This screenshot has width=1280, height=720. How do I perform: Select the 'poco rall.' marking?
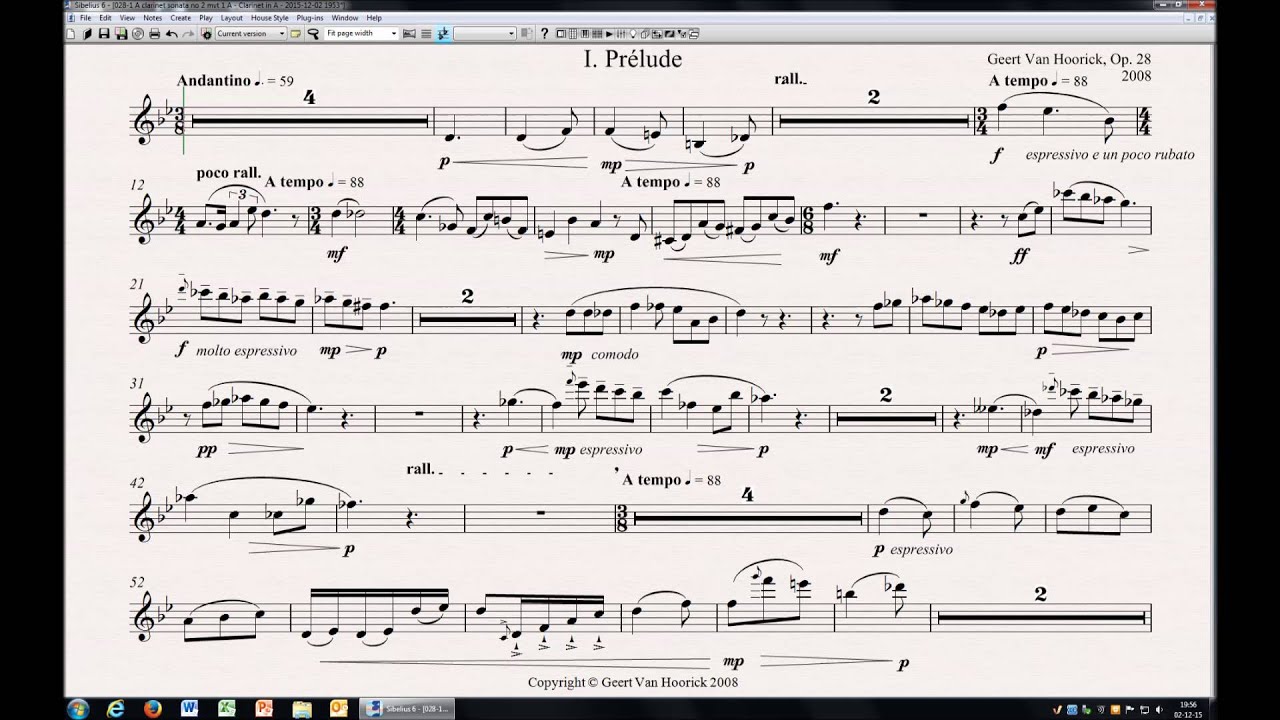pos(229,172)
